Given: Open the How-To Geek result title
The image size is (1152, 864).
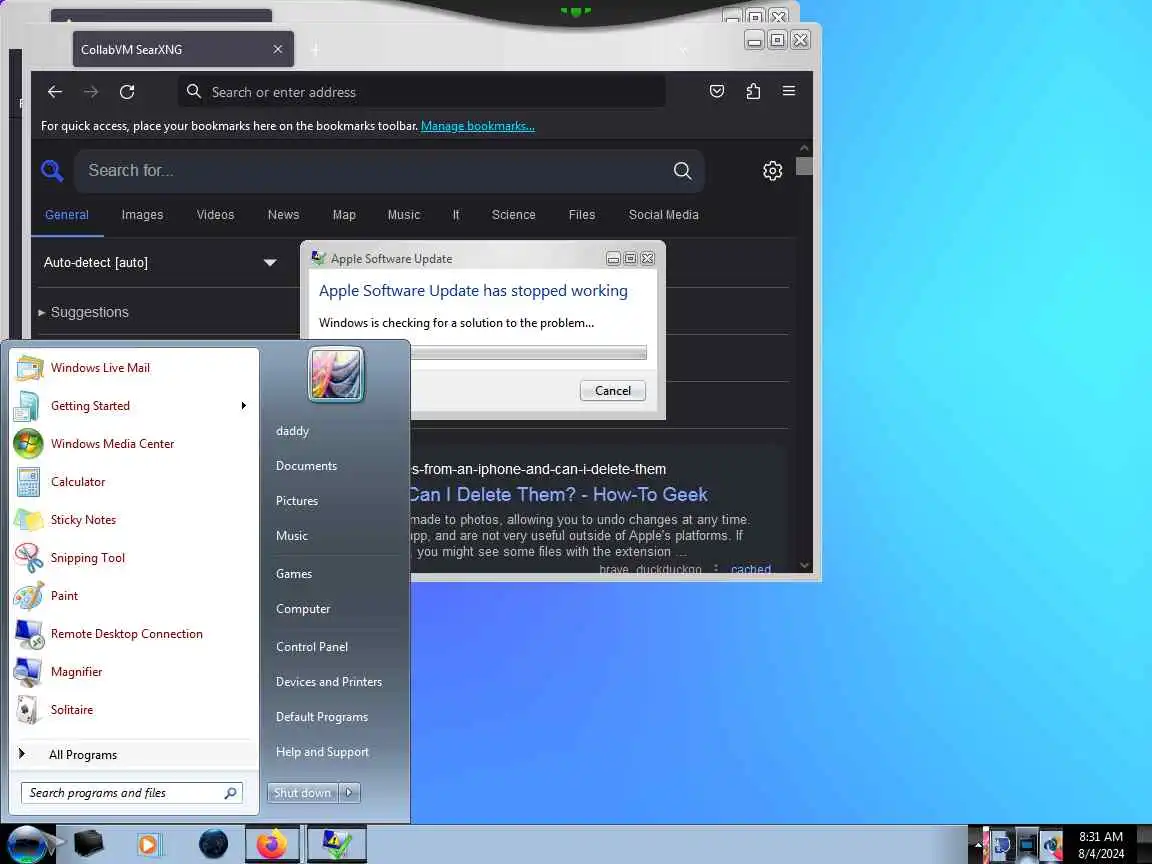Looking at the screenshot, I should coord(558,494).
